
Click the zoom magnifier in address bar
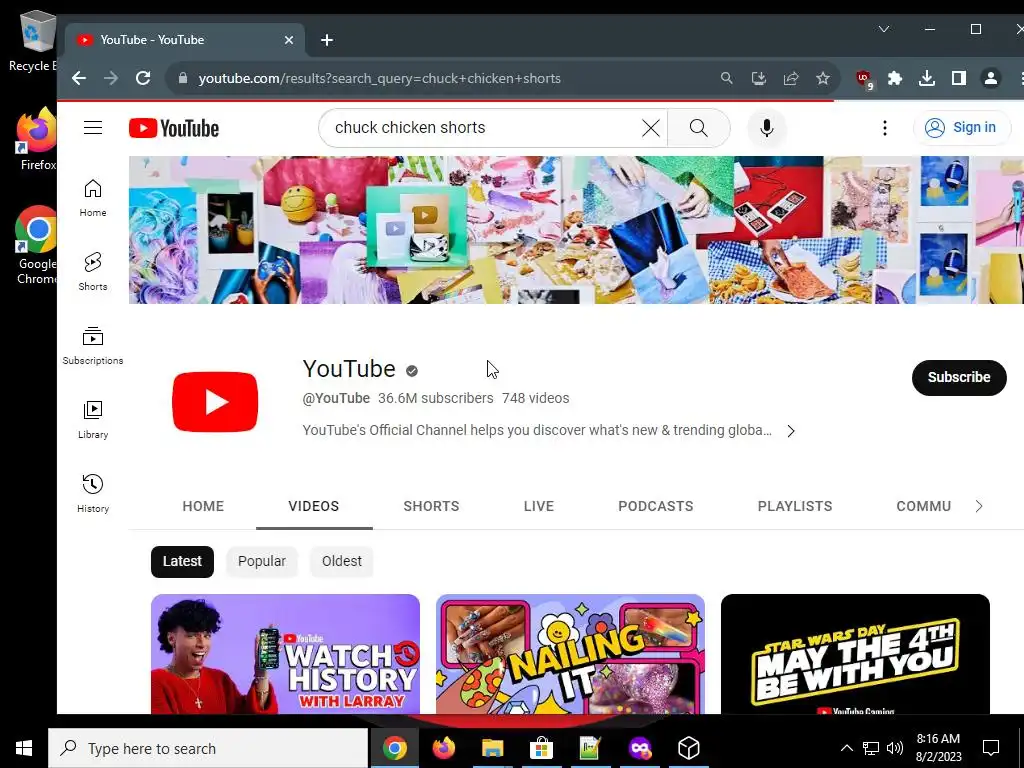(x=726, y=78)
